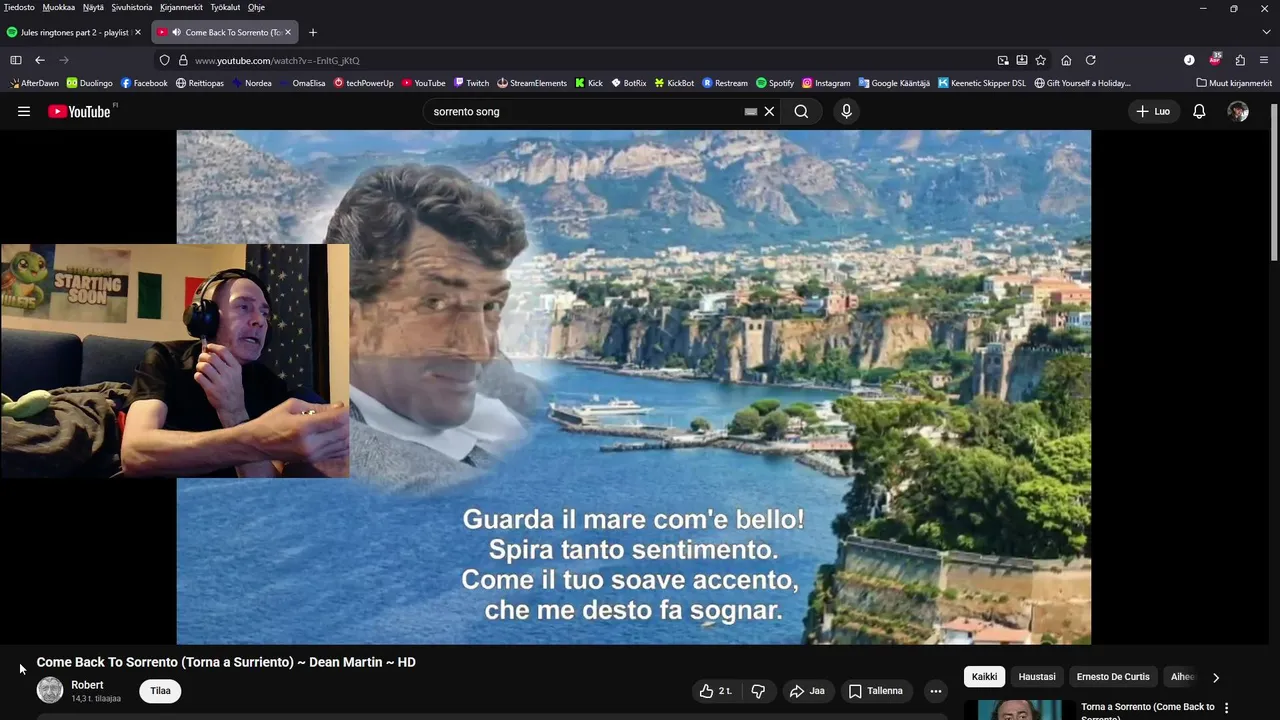Go to the YouTube home logo

coord(80,111)
